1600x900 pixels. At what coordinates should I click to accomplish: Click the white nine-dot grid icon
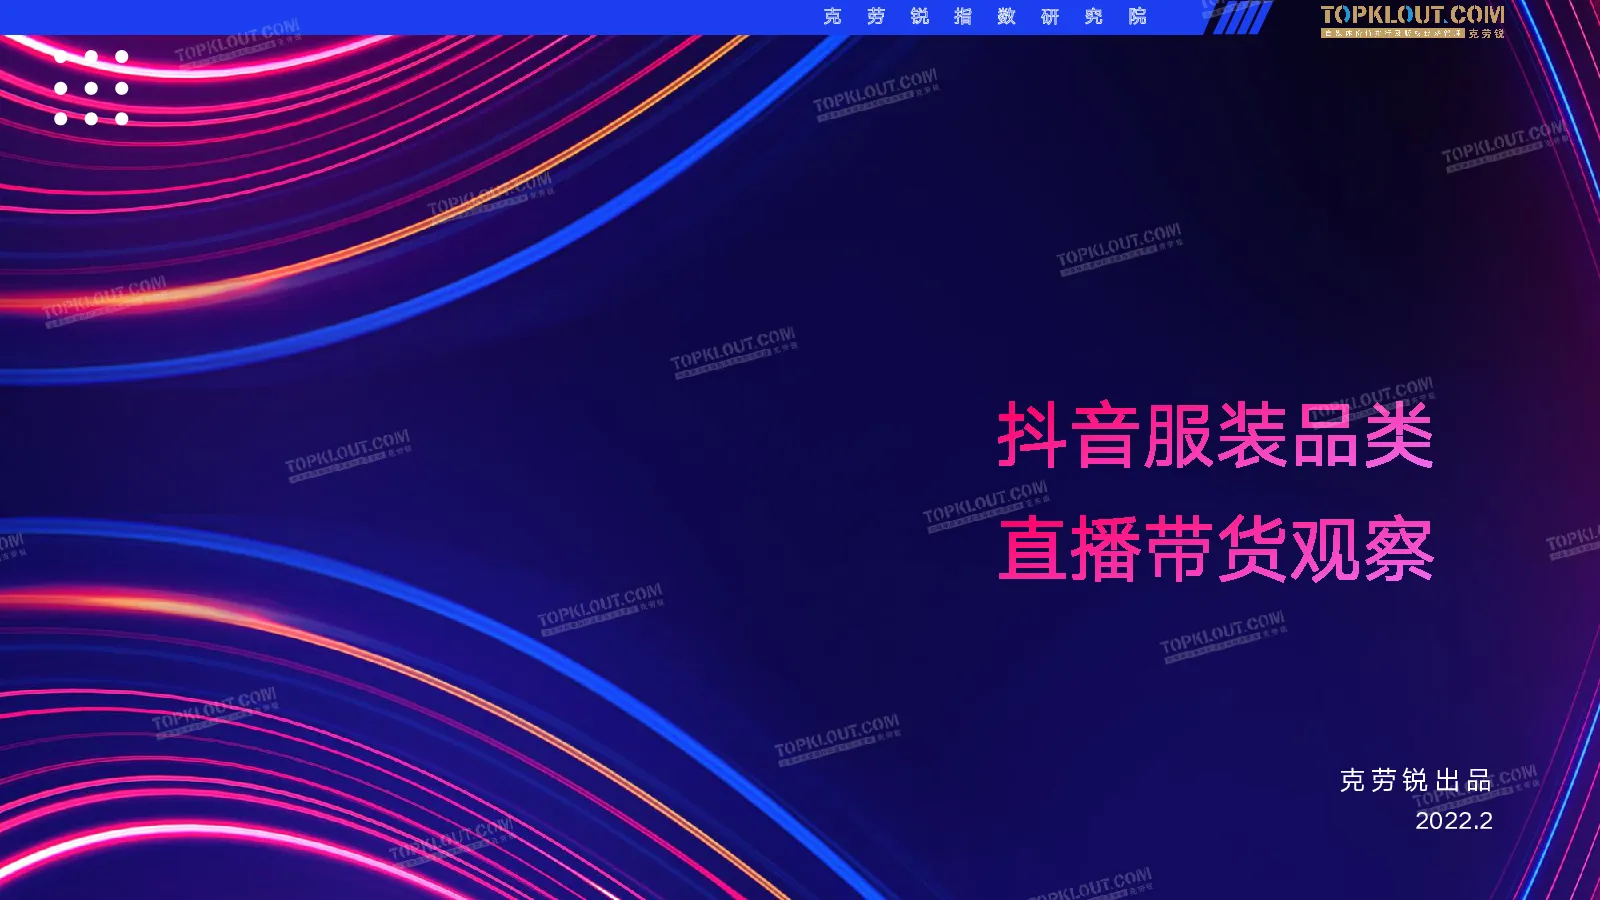(x=91, y=88)
